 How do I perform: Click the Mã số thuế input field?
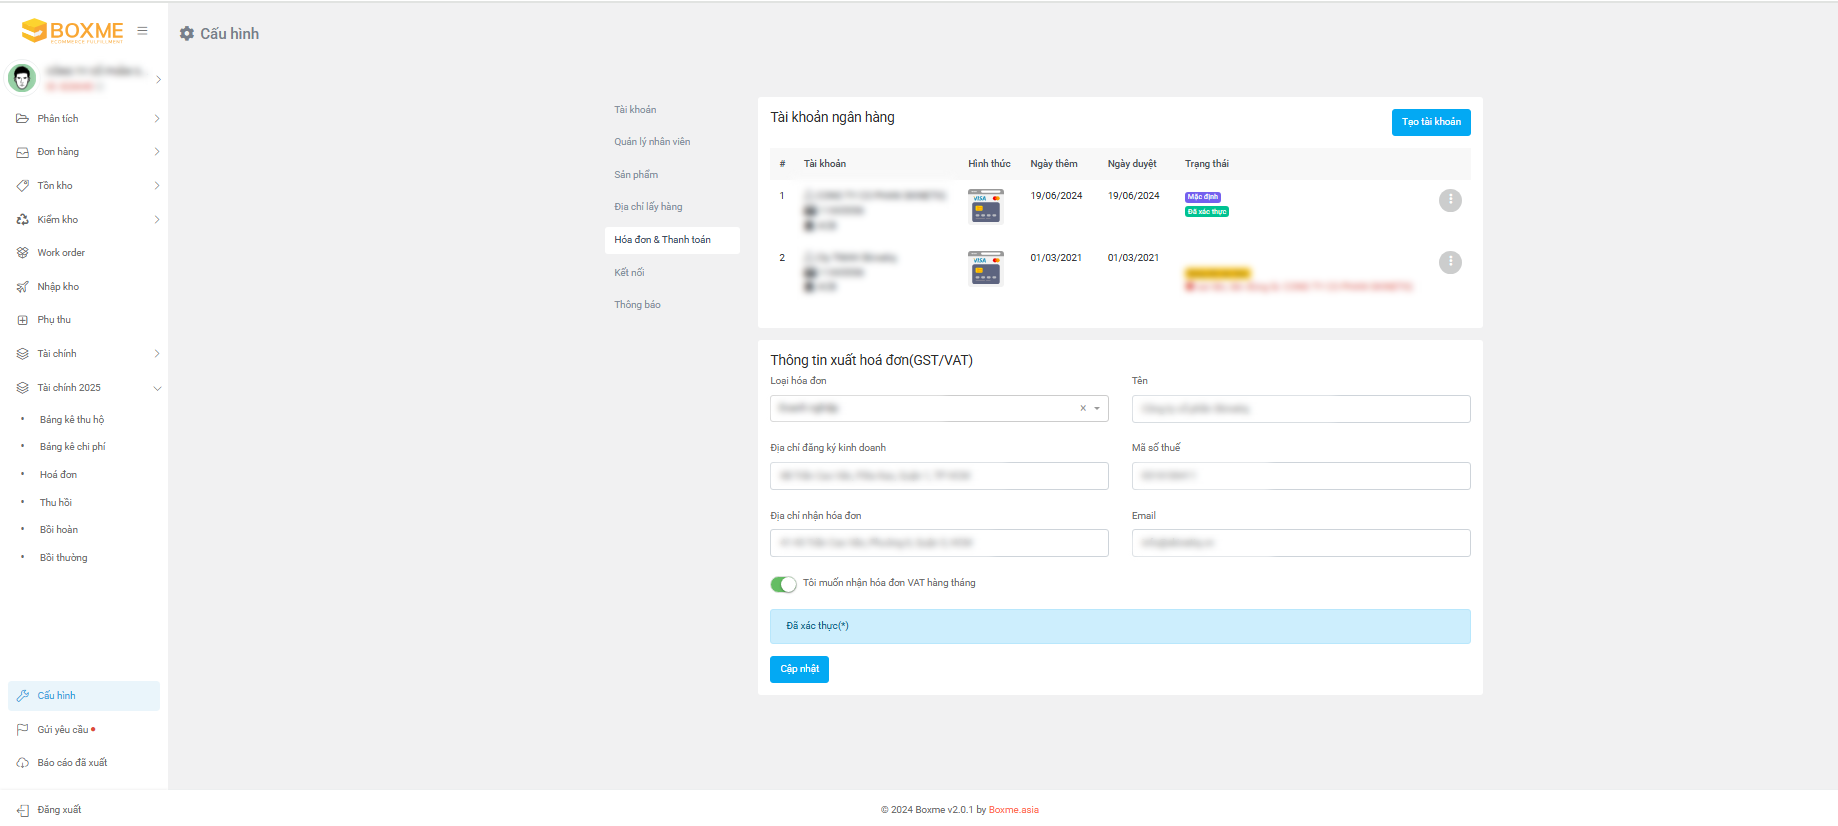[x=1300, y=476]
